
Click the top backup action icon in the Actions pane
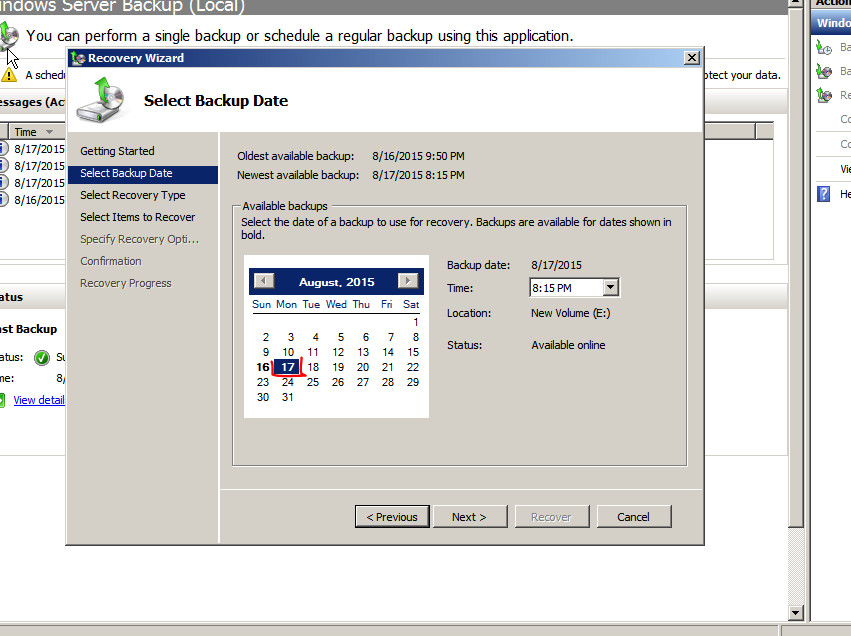click(824, 48)
